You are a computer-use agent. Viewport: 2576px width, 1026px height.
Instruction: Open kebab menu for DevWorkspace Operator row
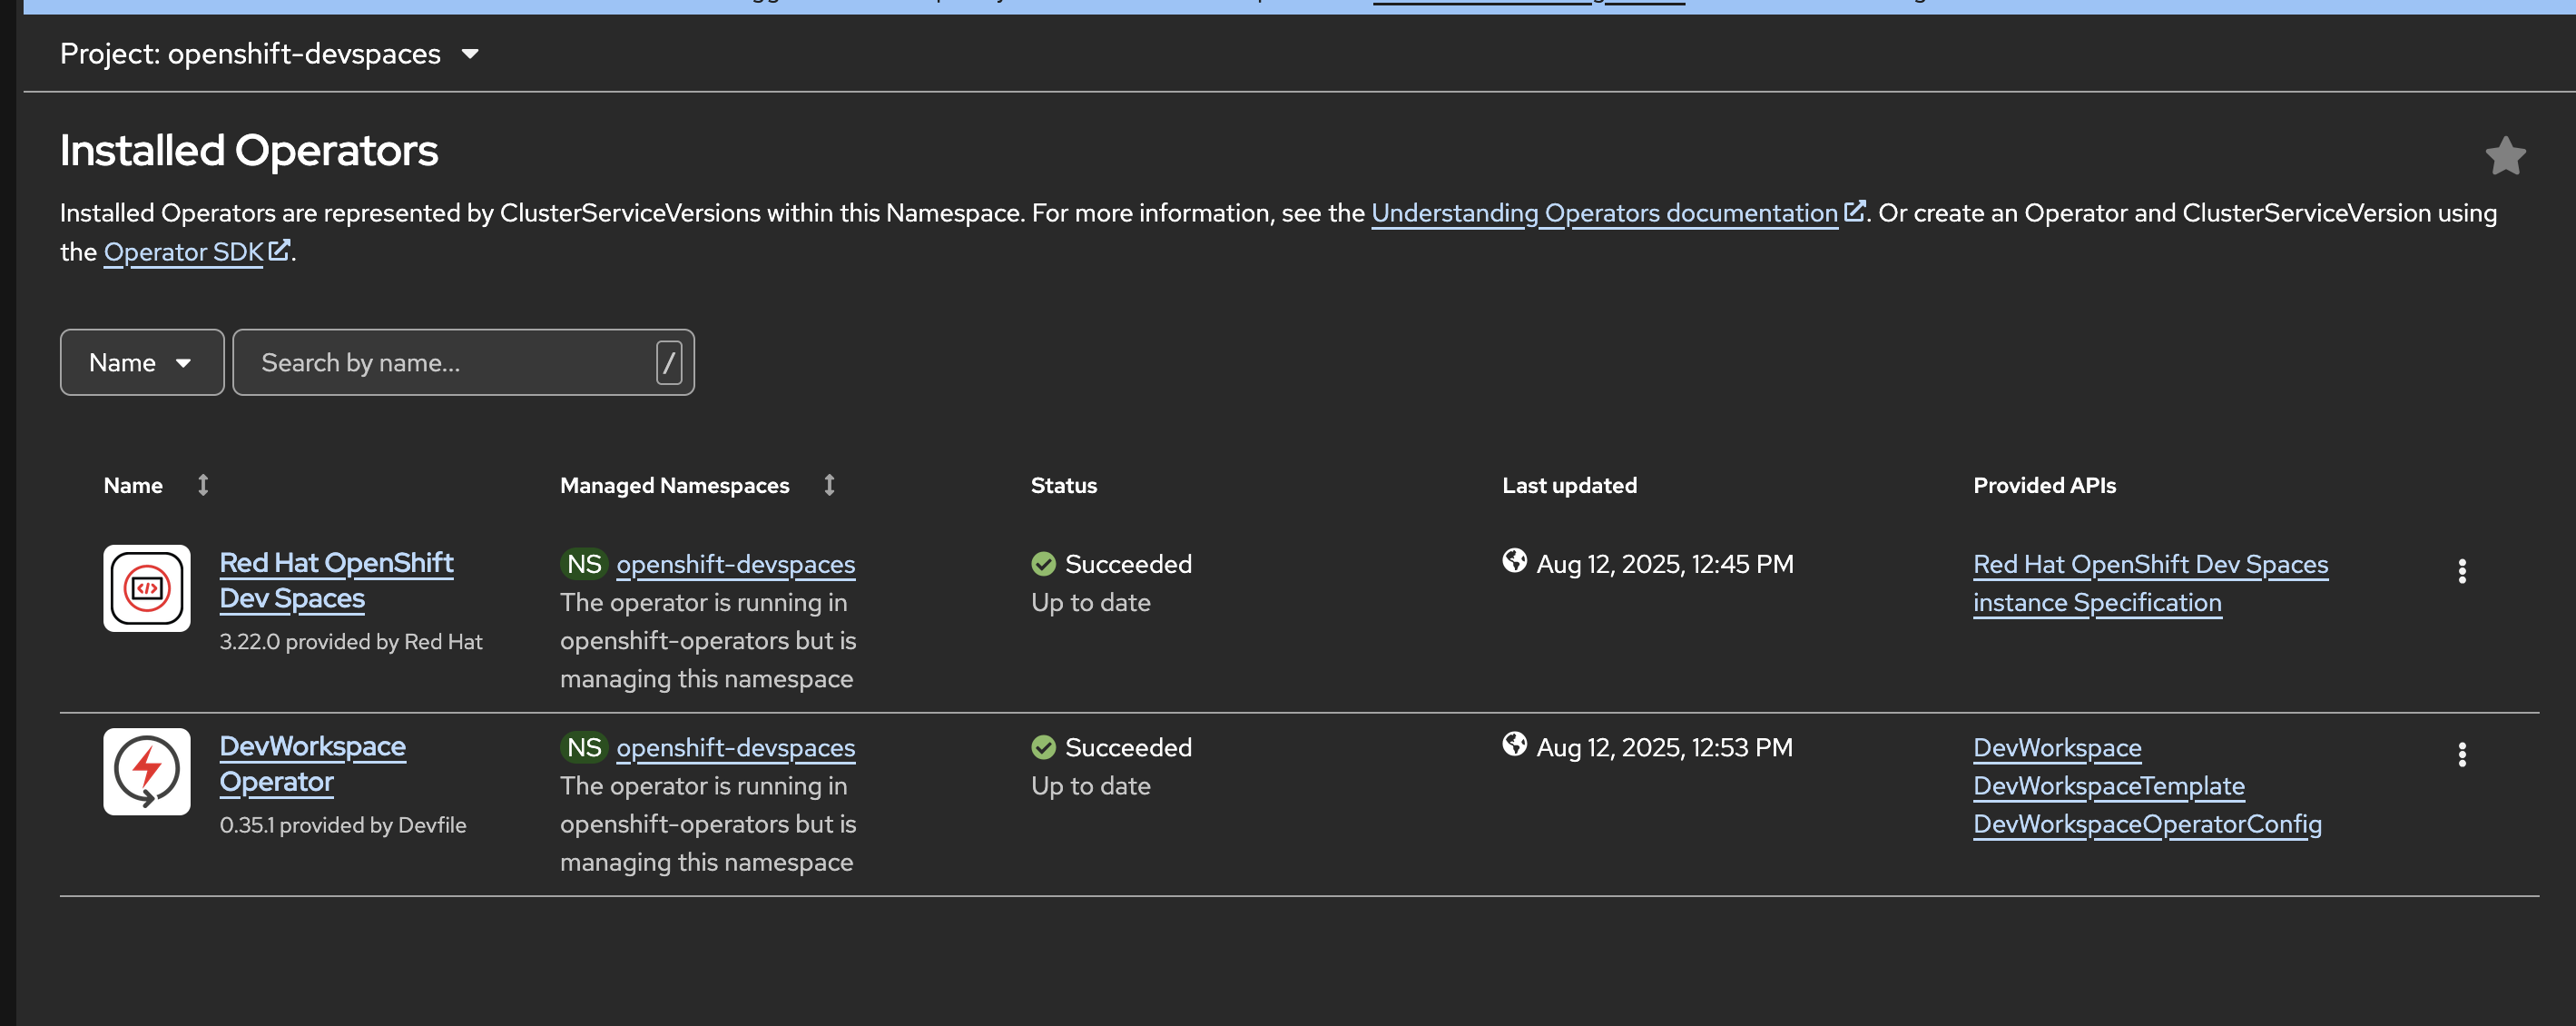point(2461,754)
